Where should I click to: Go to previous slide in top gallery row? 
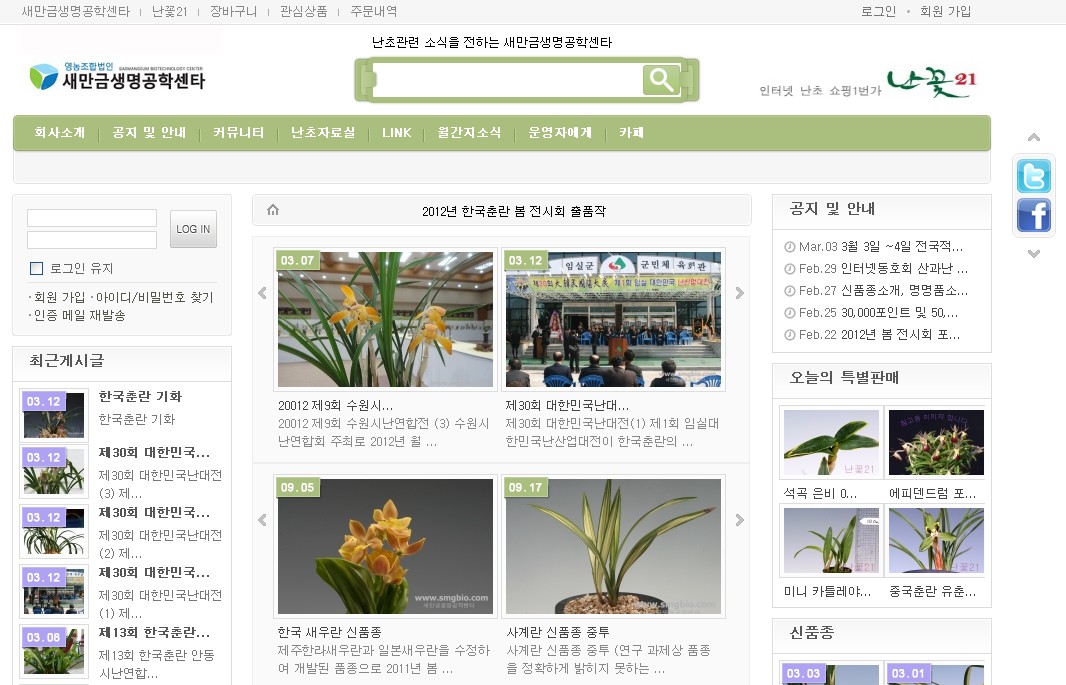262,293
